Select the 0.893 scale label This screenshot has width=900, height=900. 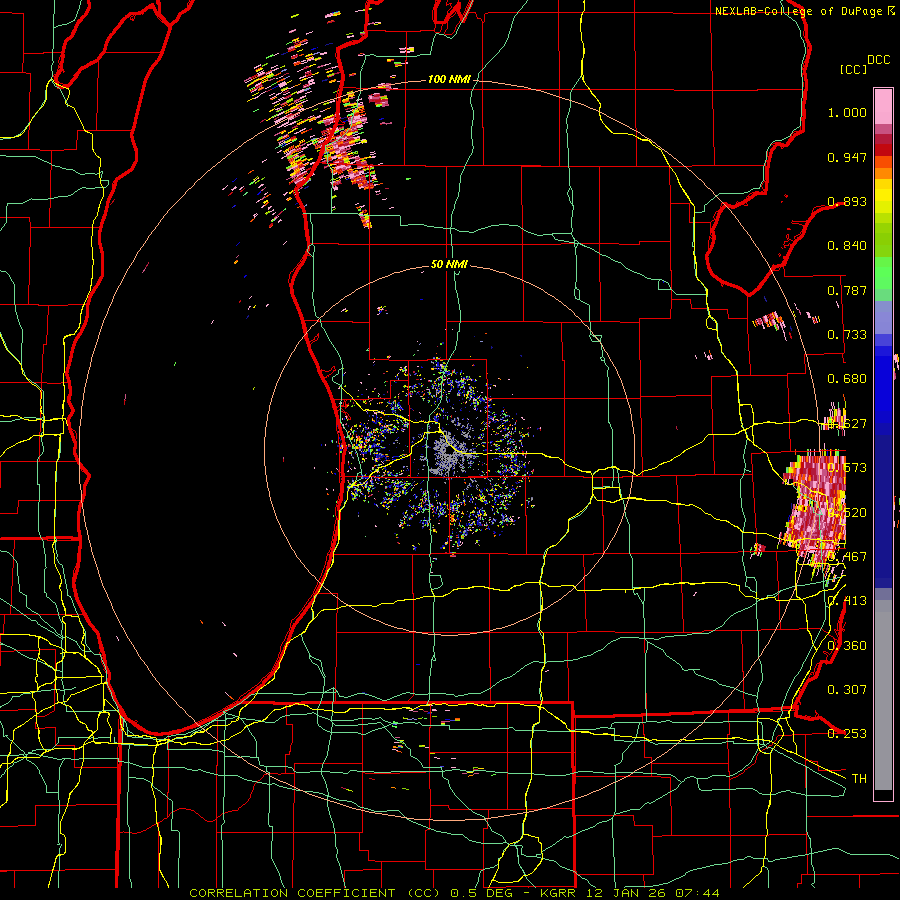[847, 201]
